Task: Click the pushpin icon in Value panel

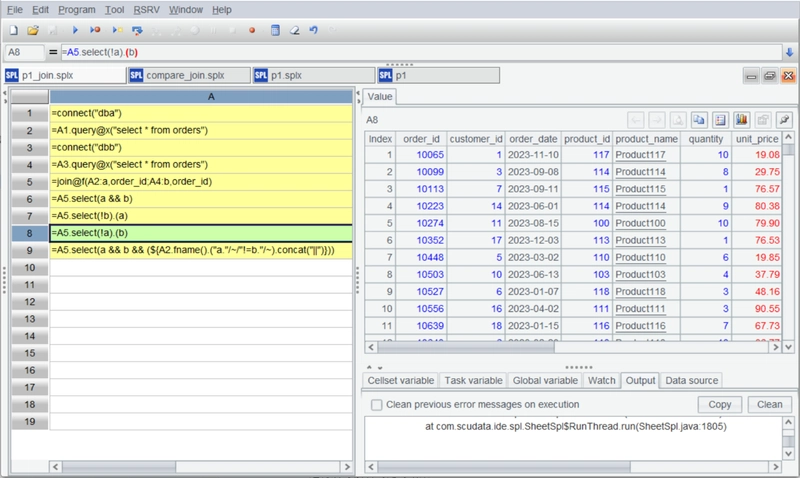Action: 784,120
